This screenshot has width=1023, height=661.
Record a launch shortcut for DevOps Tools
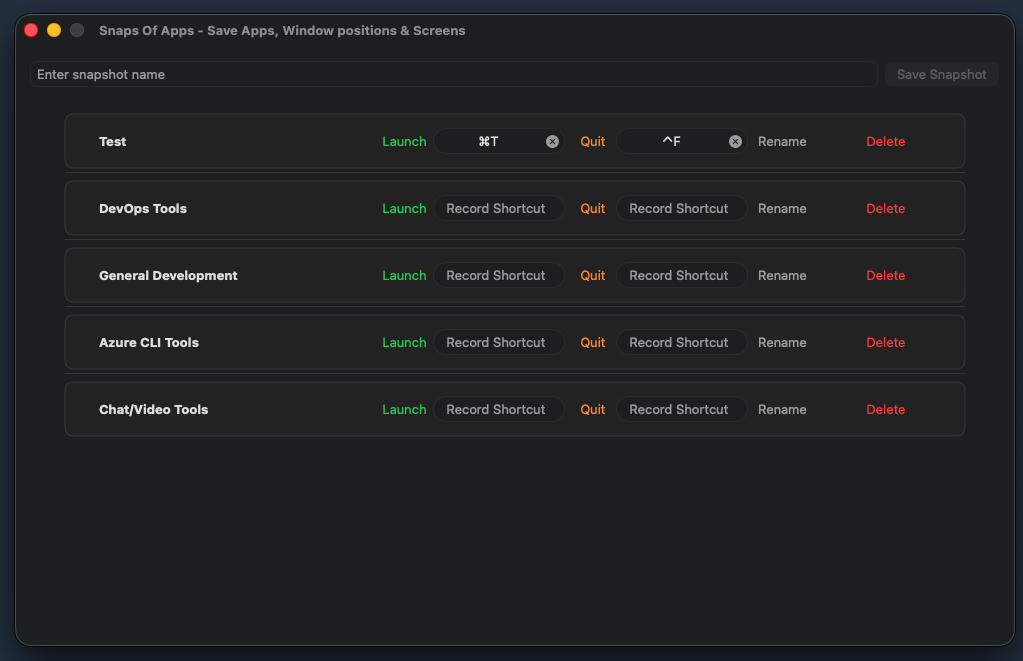498,208
